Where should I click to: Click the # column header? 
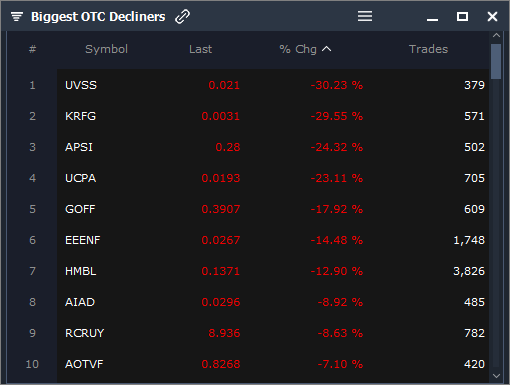(32, 49)
